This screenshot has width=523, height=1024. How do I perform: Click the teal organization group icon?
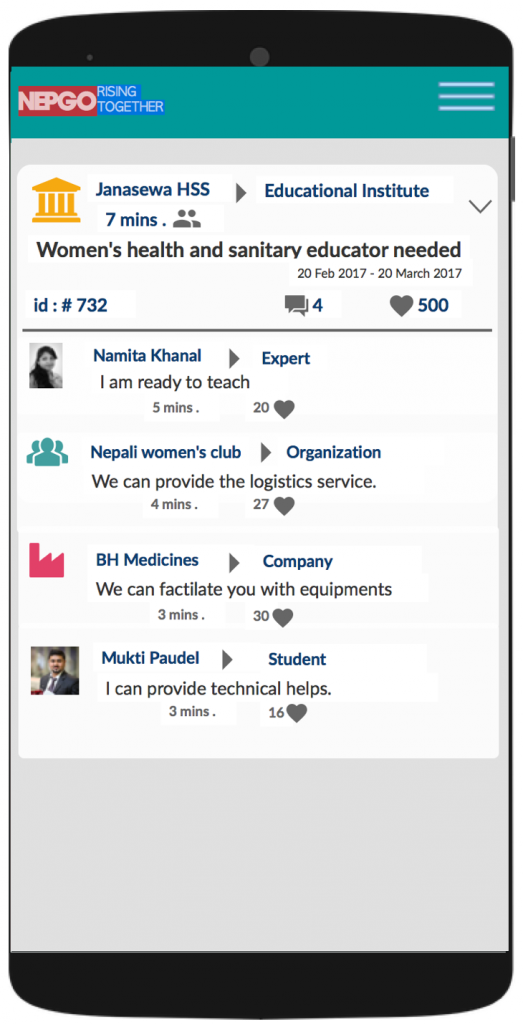click(47, 451)
